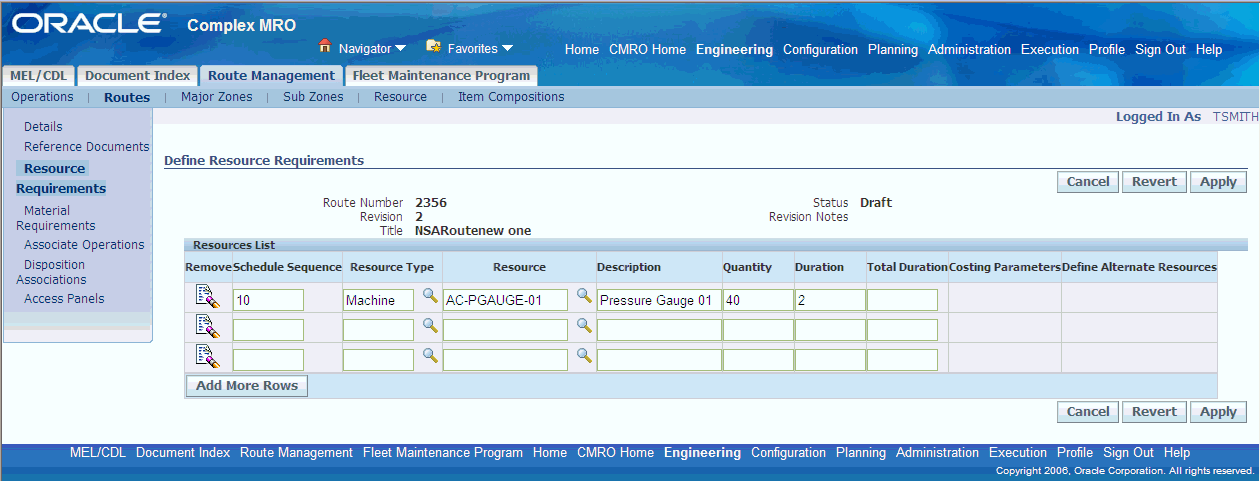
Task: Open Associate Operations in side menu
Action: click(x=84, y=245)
